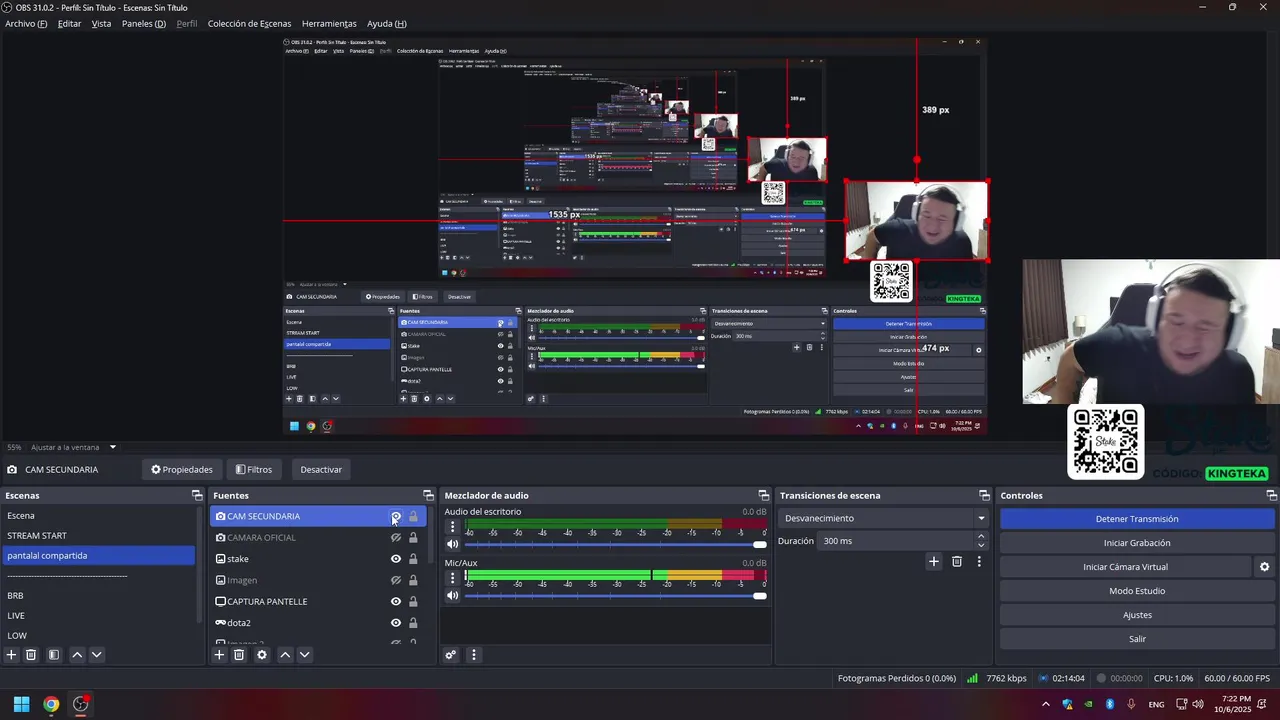
Task: Add a new scene with plus icon
Action: (12, 655)
